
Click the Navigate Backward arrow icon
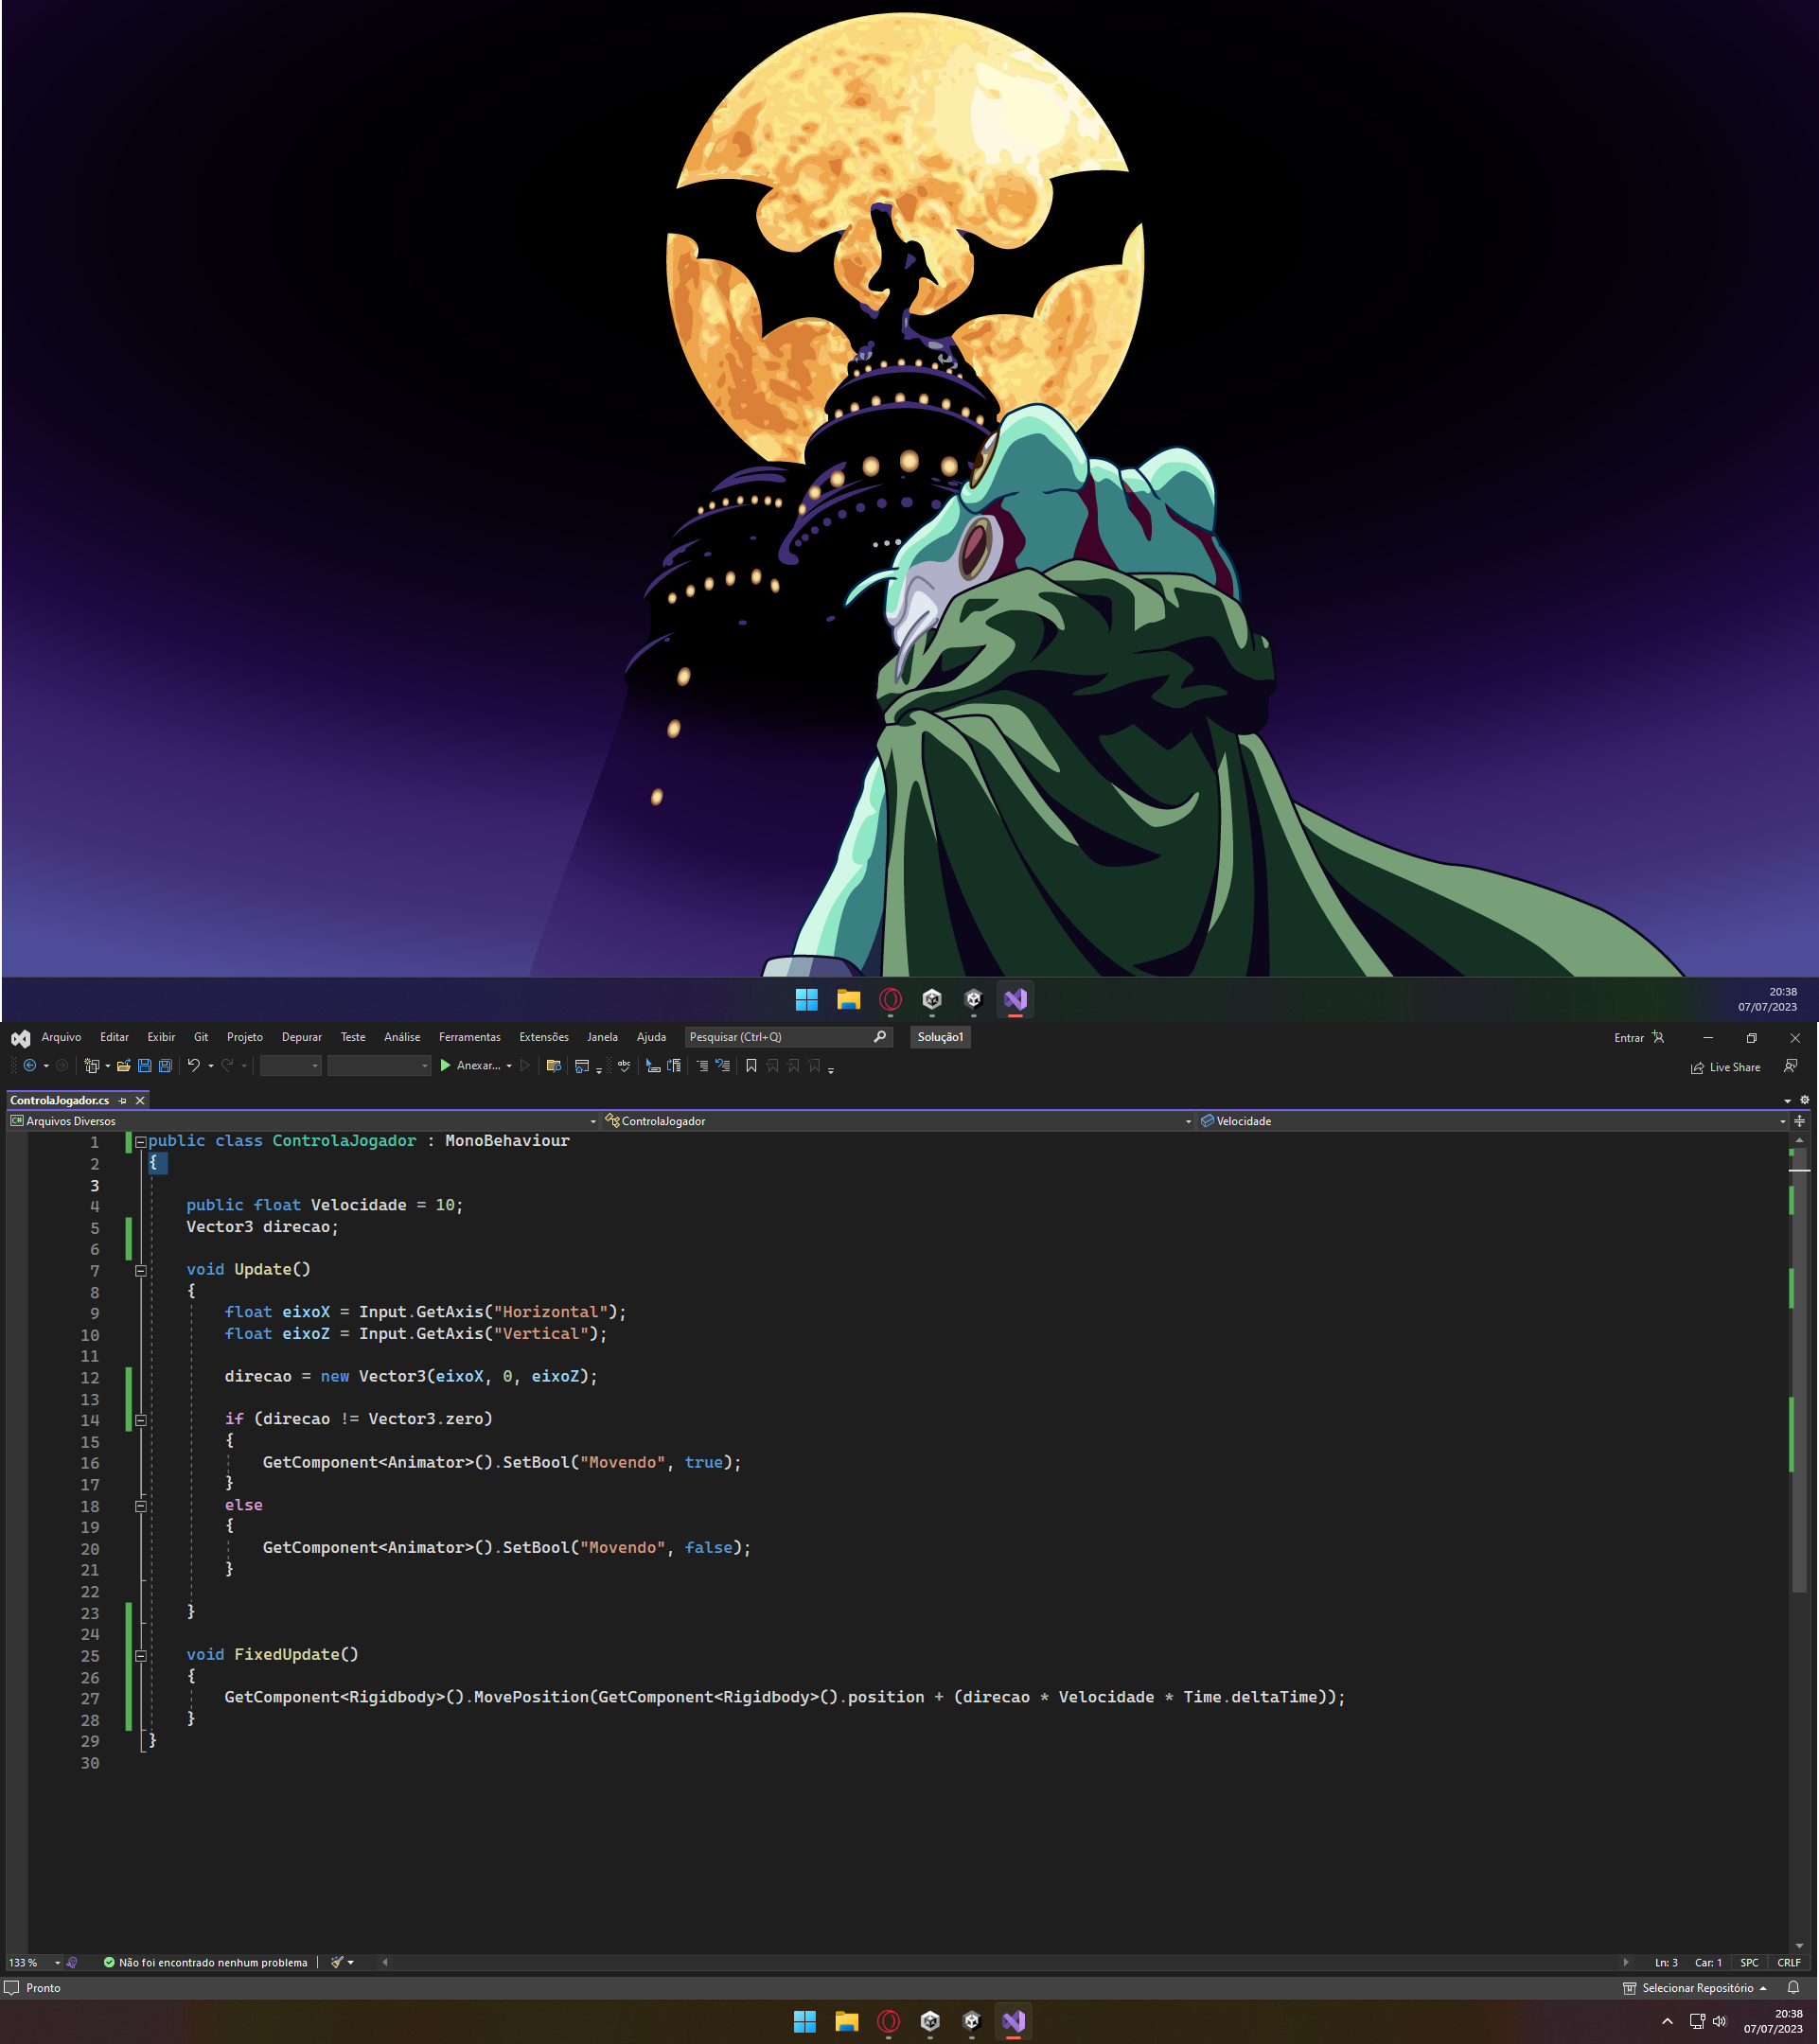point(30,1066)
